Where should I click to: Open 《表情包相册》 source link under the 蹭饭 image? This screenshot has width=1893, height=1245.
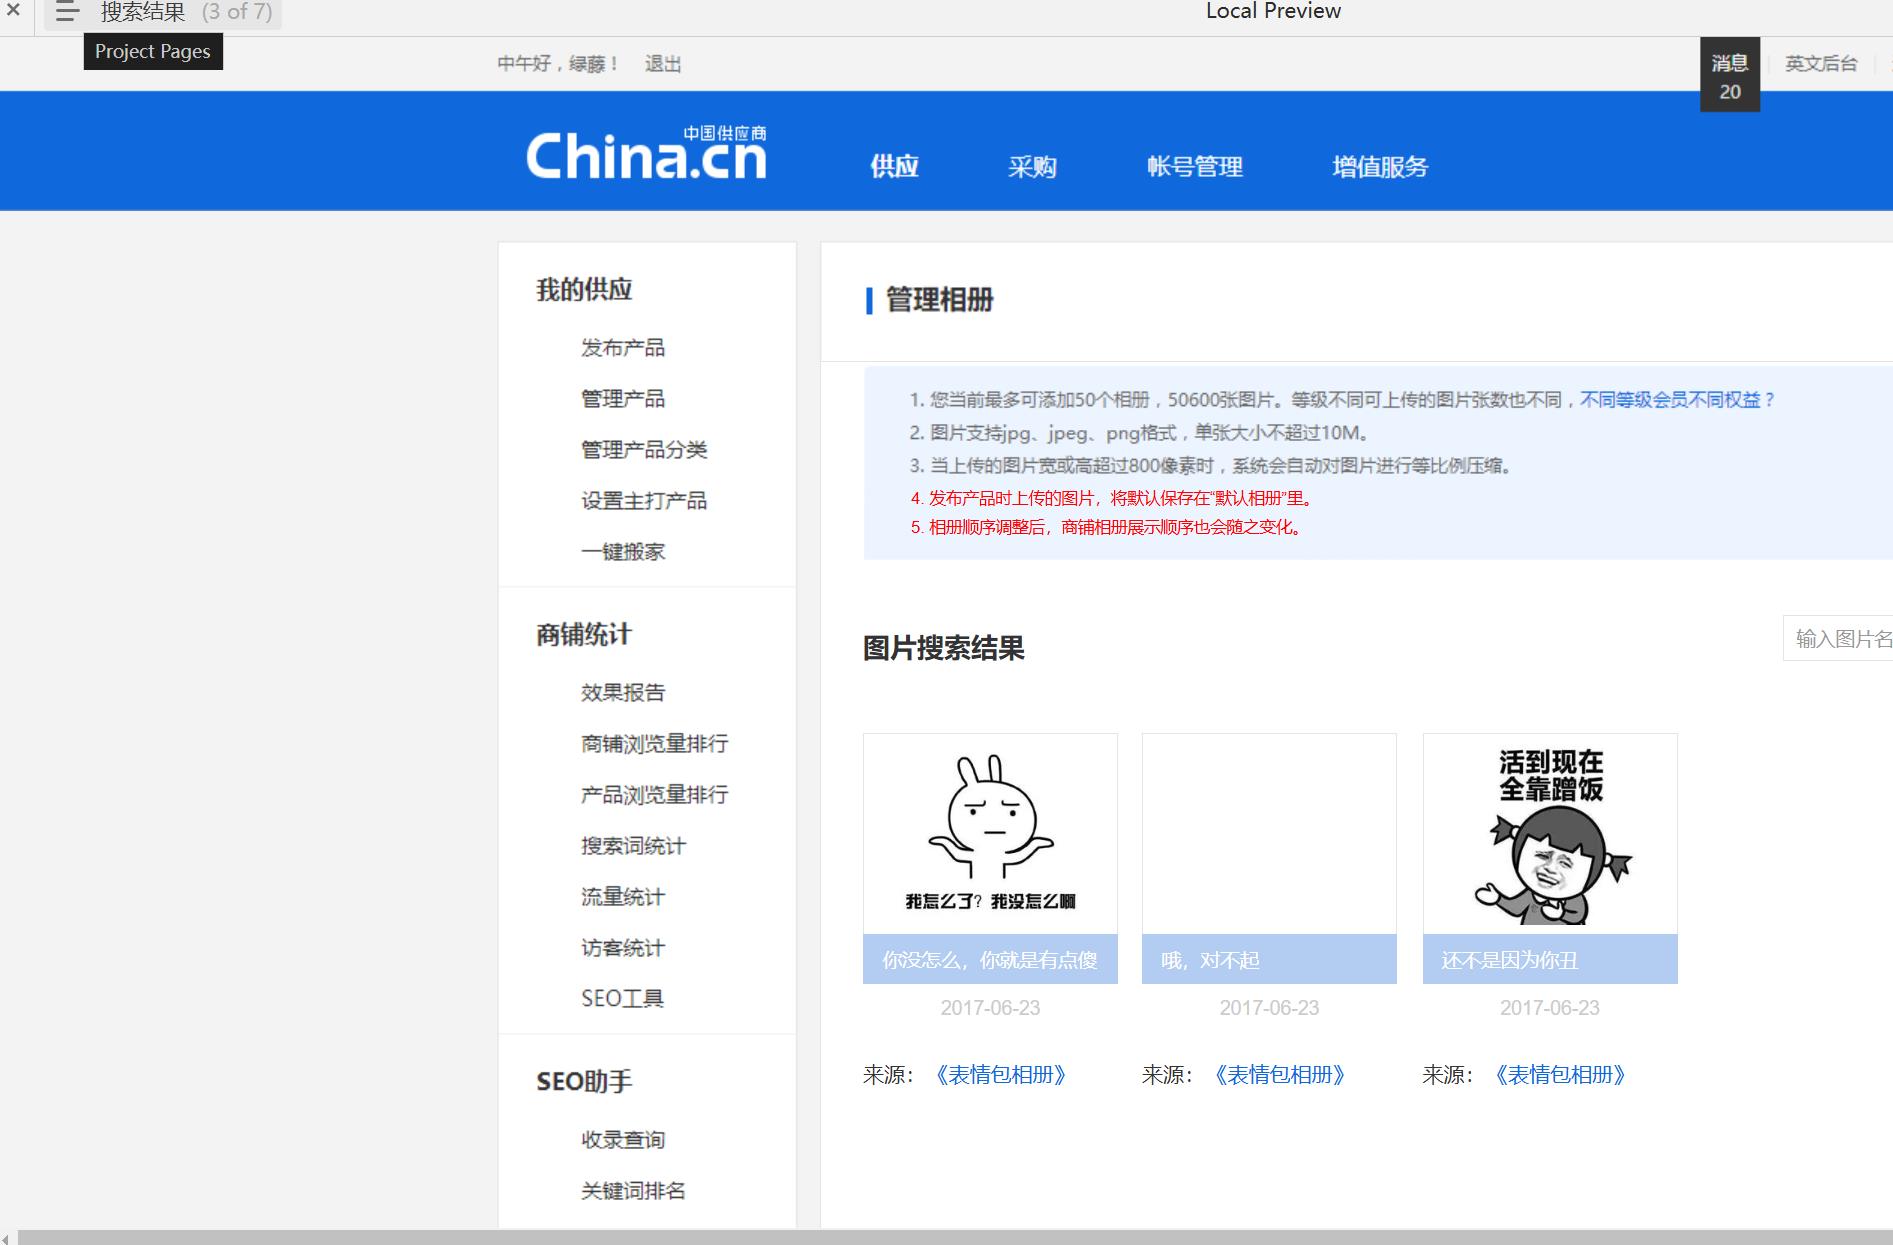pos(1560,1075)
